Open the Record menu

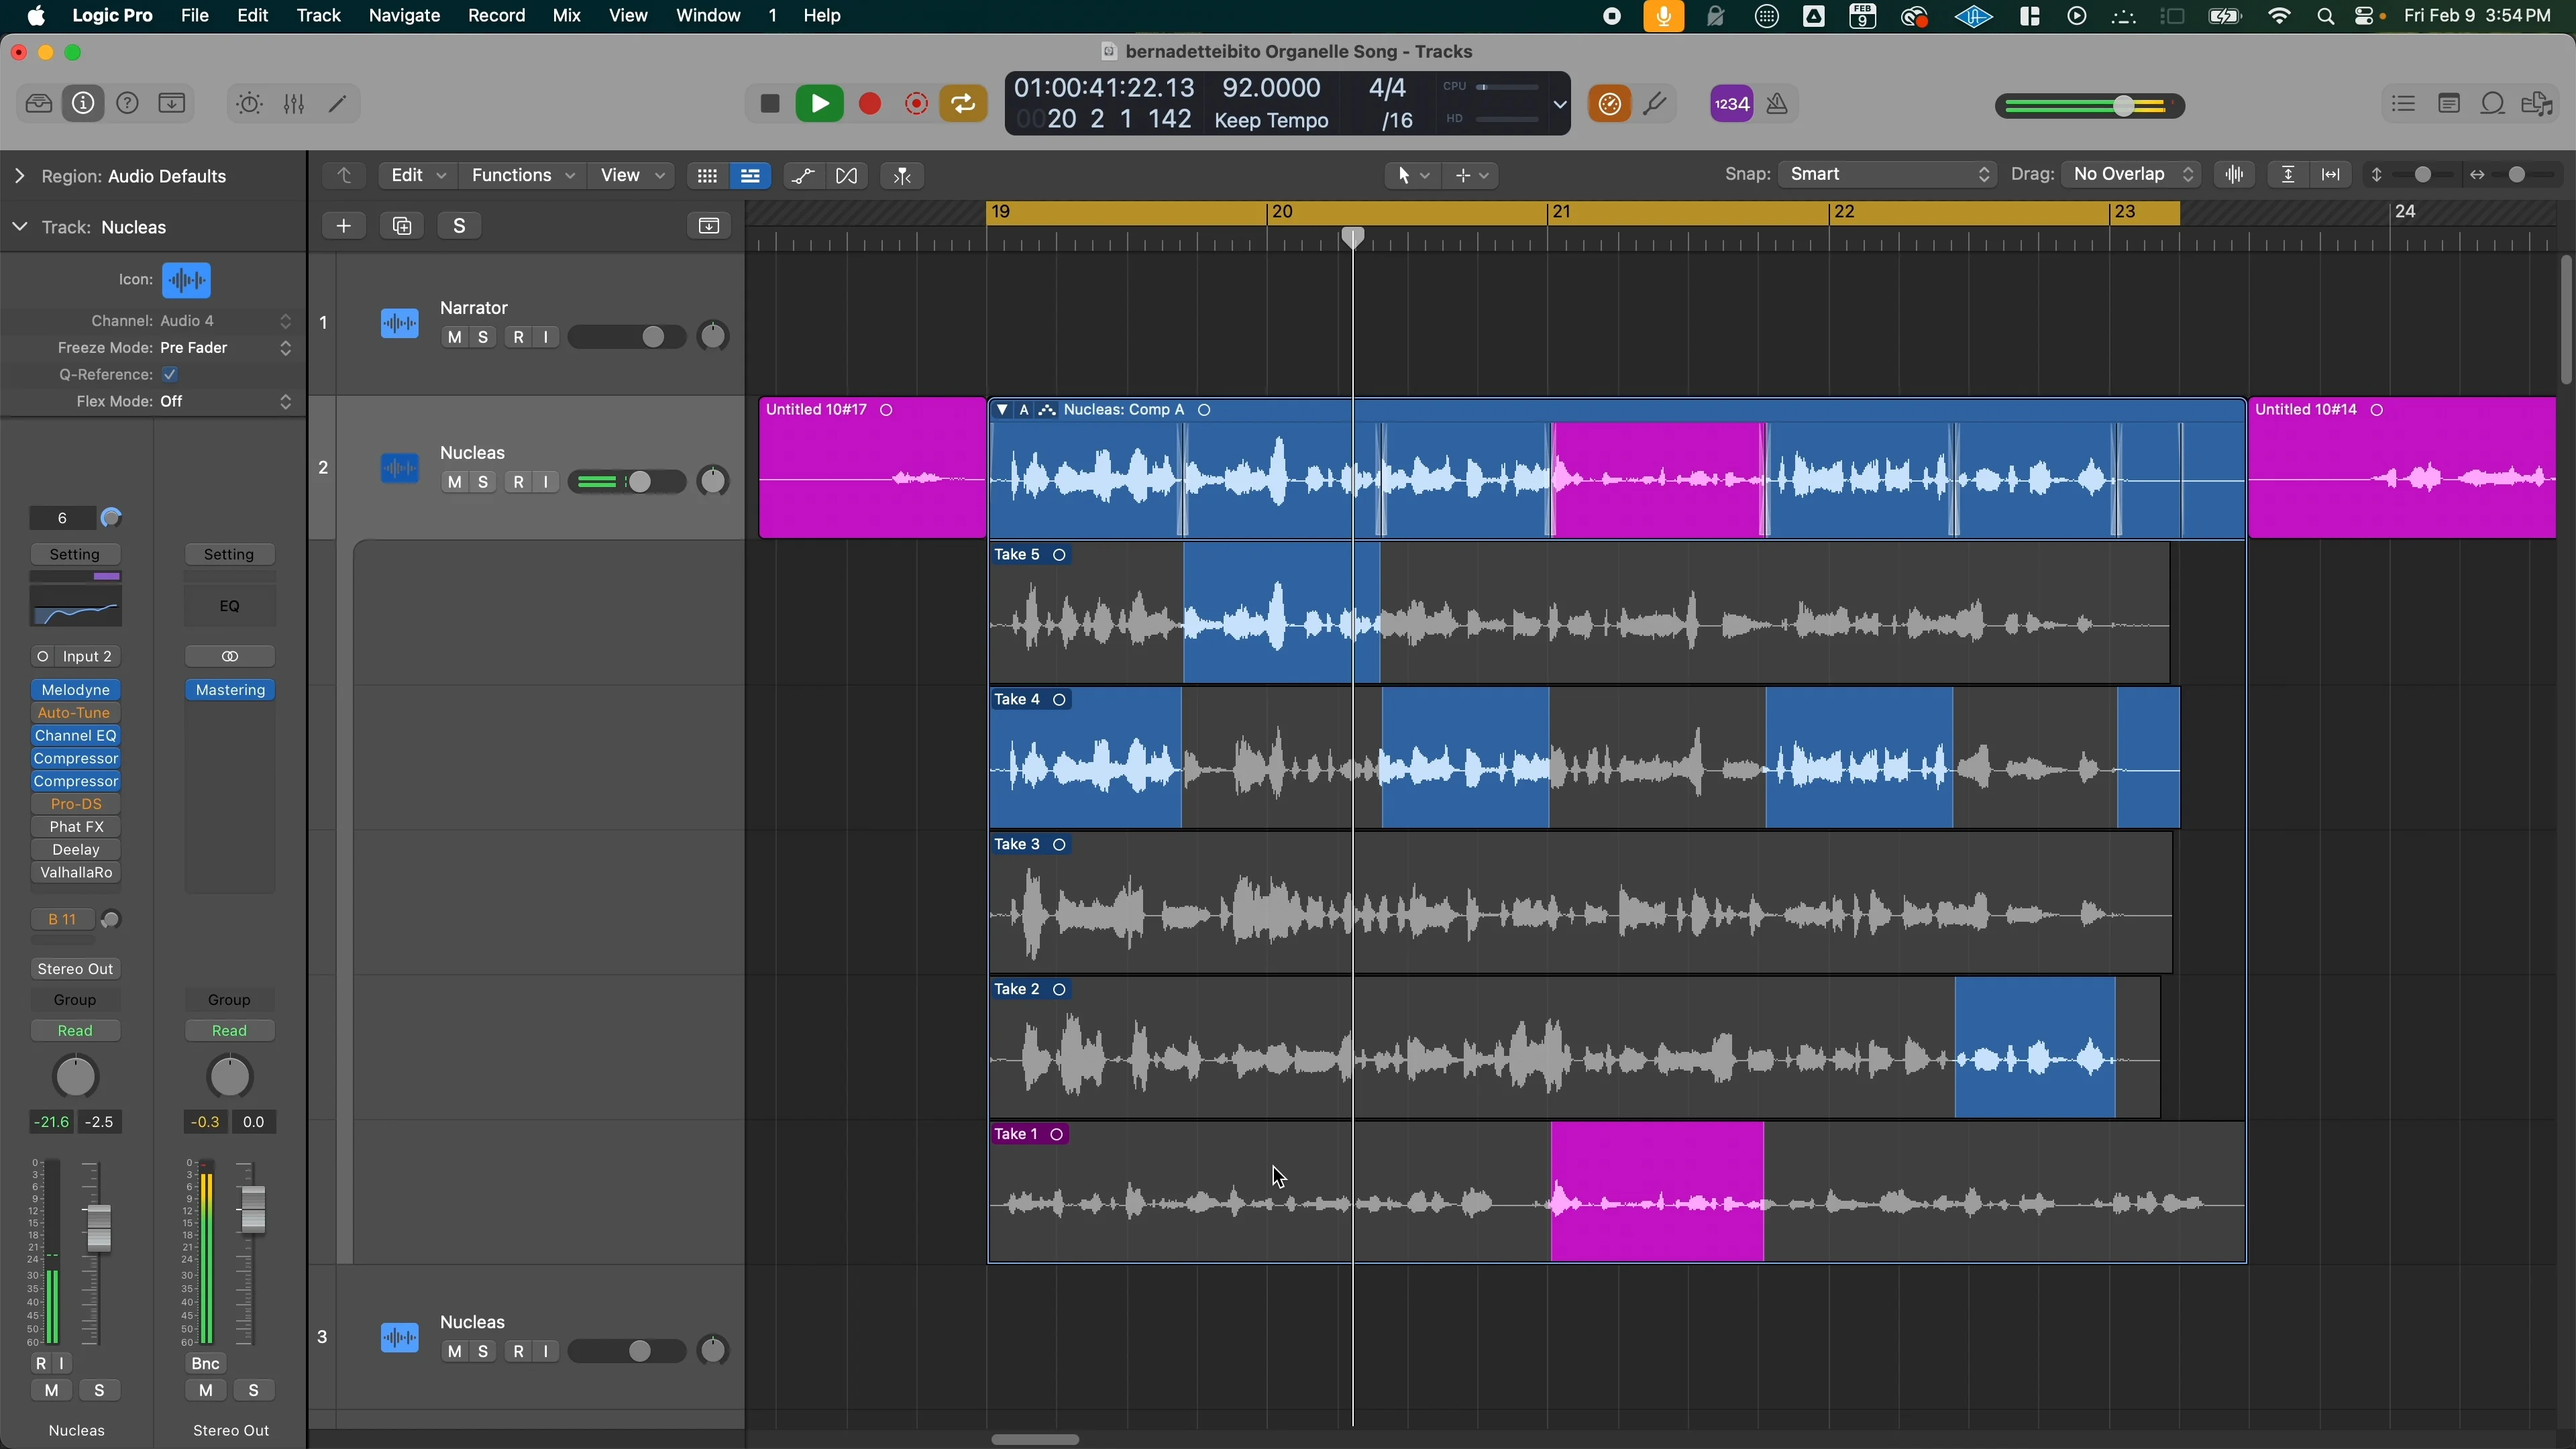pos(497,15)
